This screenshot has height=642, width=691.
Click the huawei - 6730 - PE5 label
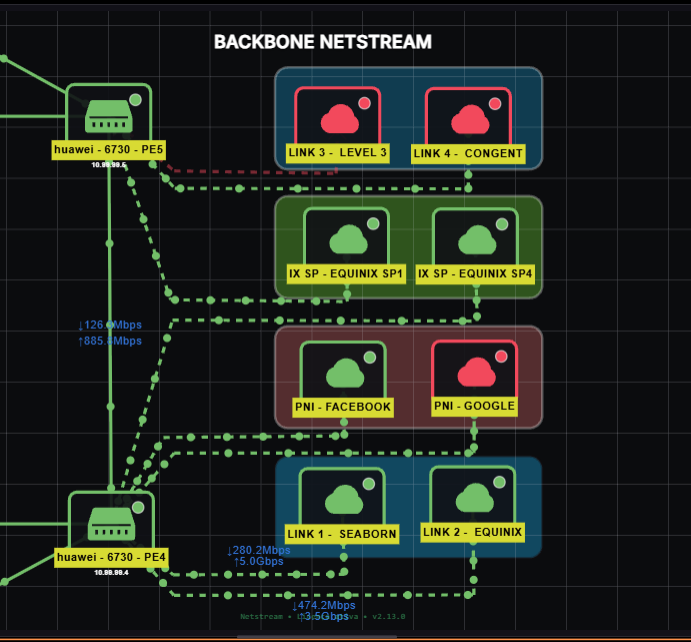click(108, 150)
